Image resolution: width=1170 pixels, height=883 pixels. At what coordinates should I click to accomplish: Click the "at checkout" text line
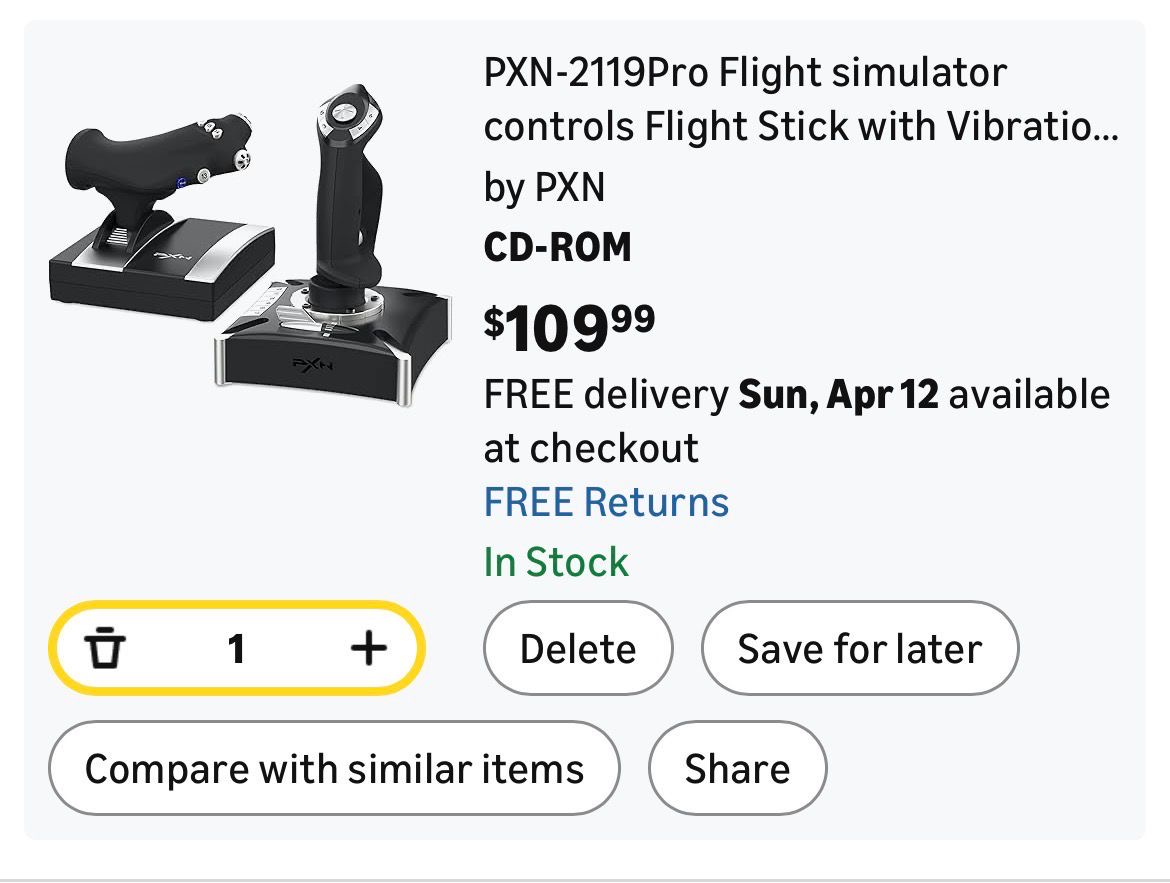(590, 448)
